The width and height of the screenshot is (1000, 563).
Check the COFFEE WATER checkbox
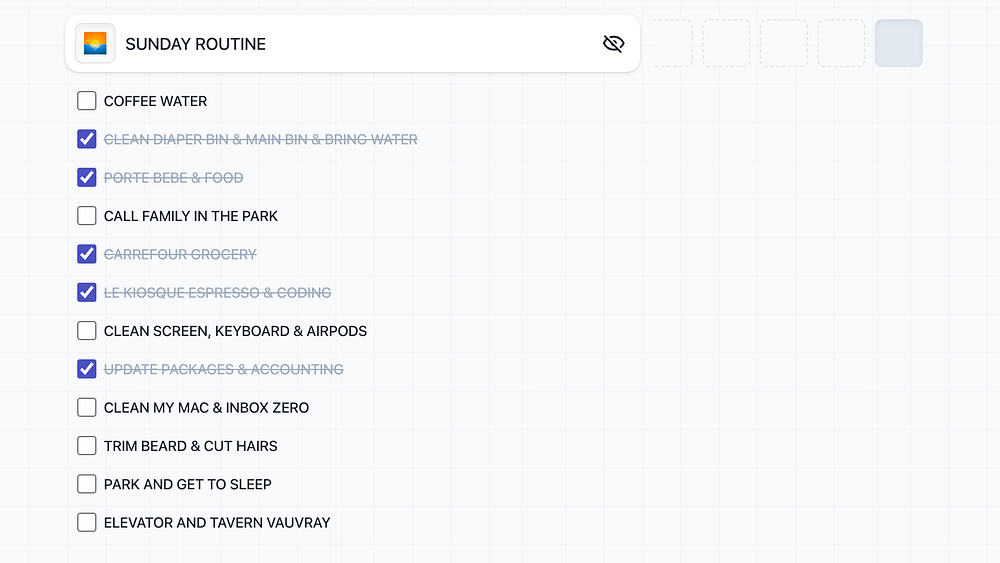point(87,101)
